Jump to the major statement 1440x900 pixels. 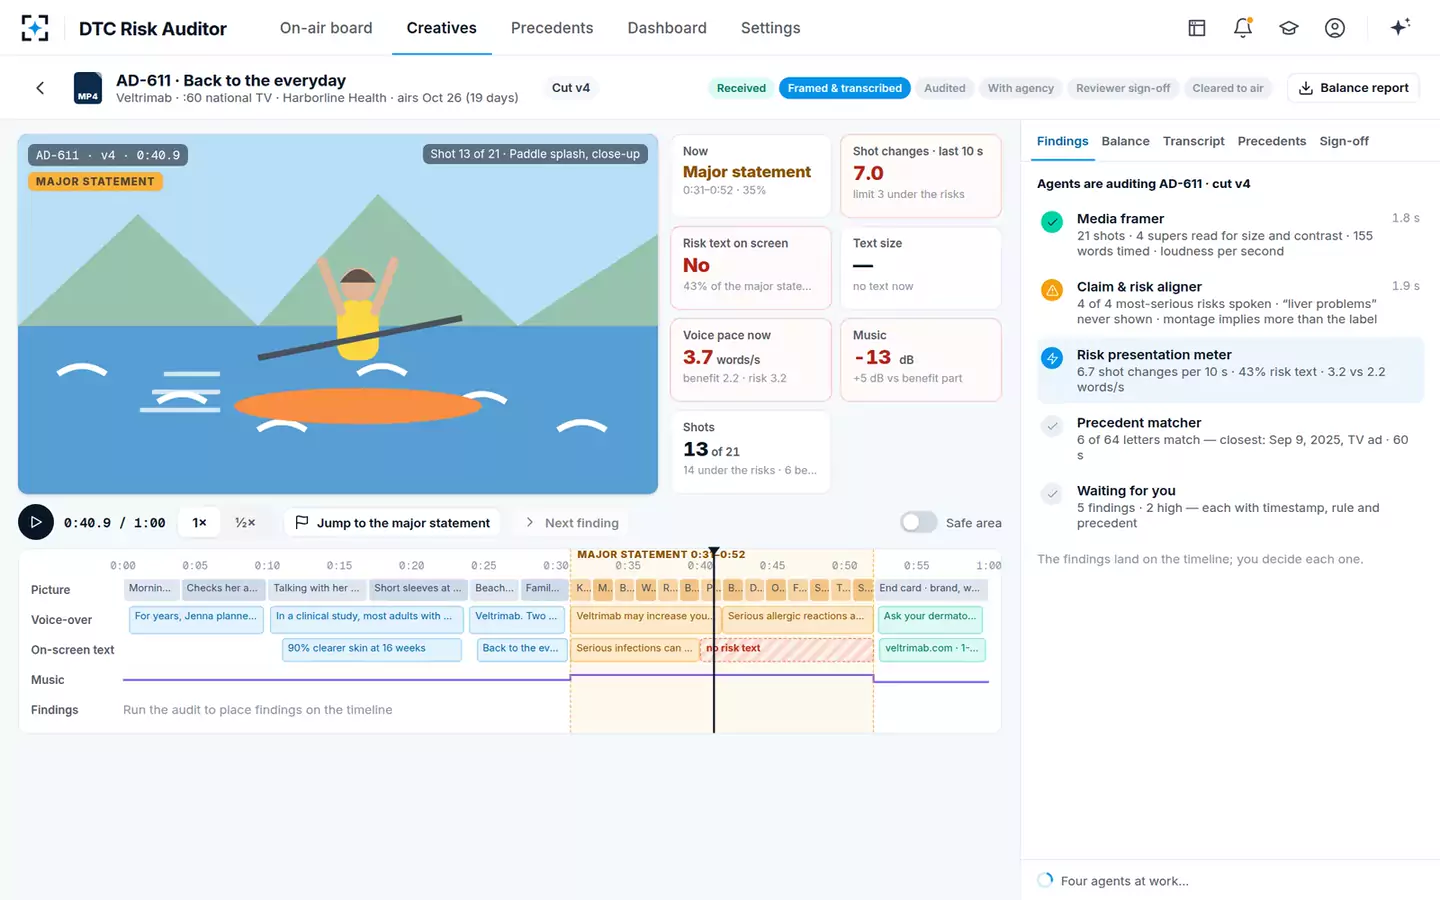coord(393,523)
